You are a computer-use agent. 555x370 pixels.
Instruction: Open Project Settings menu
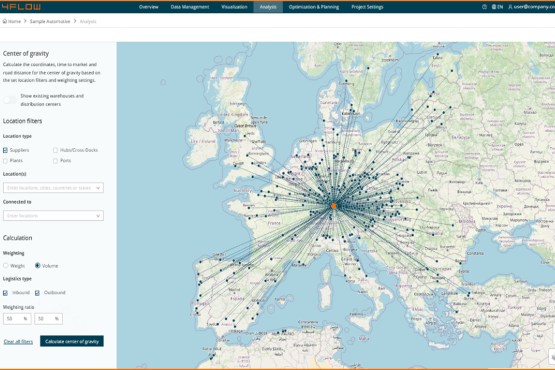[367, 7]
